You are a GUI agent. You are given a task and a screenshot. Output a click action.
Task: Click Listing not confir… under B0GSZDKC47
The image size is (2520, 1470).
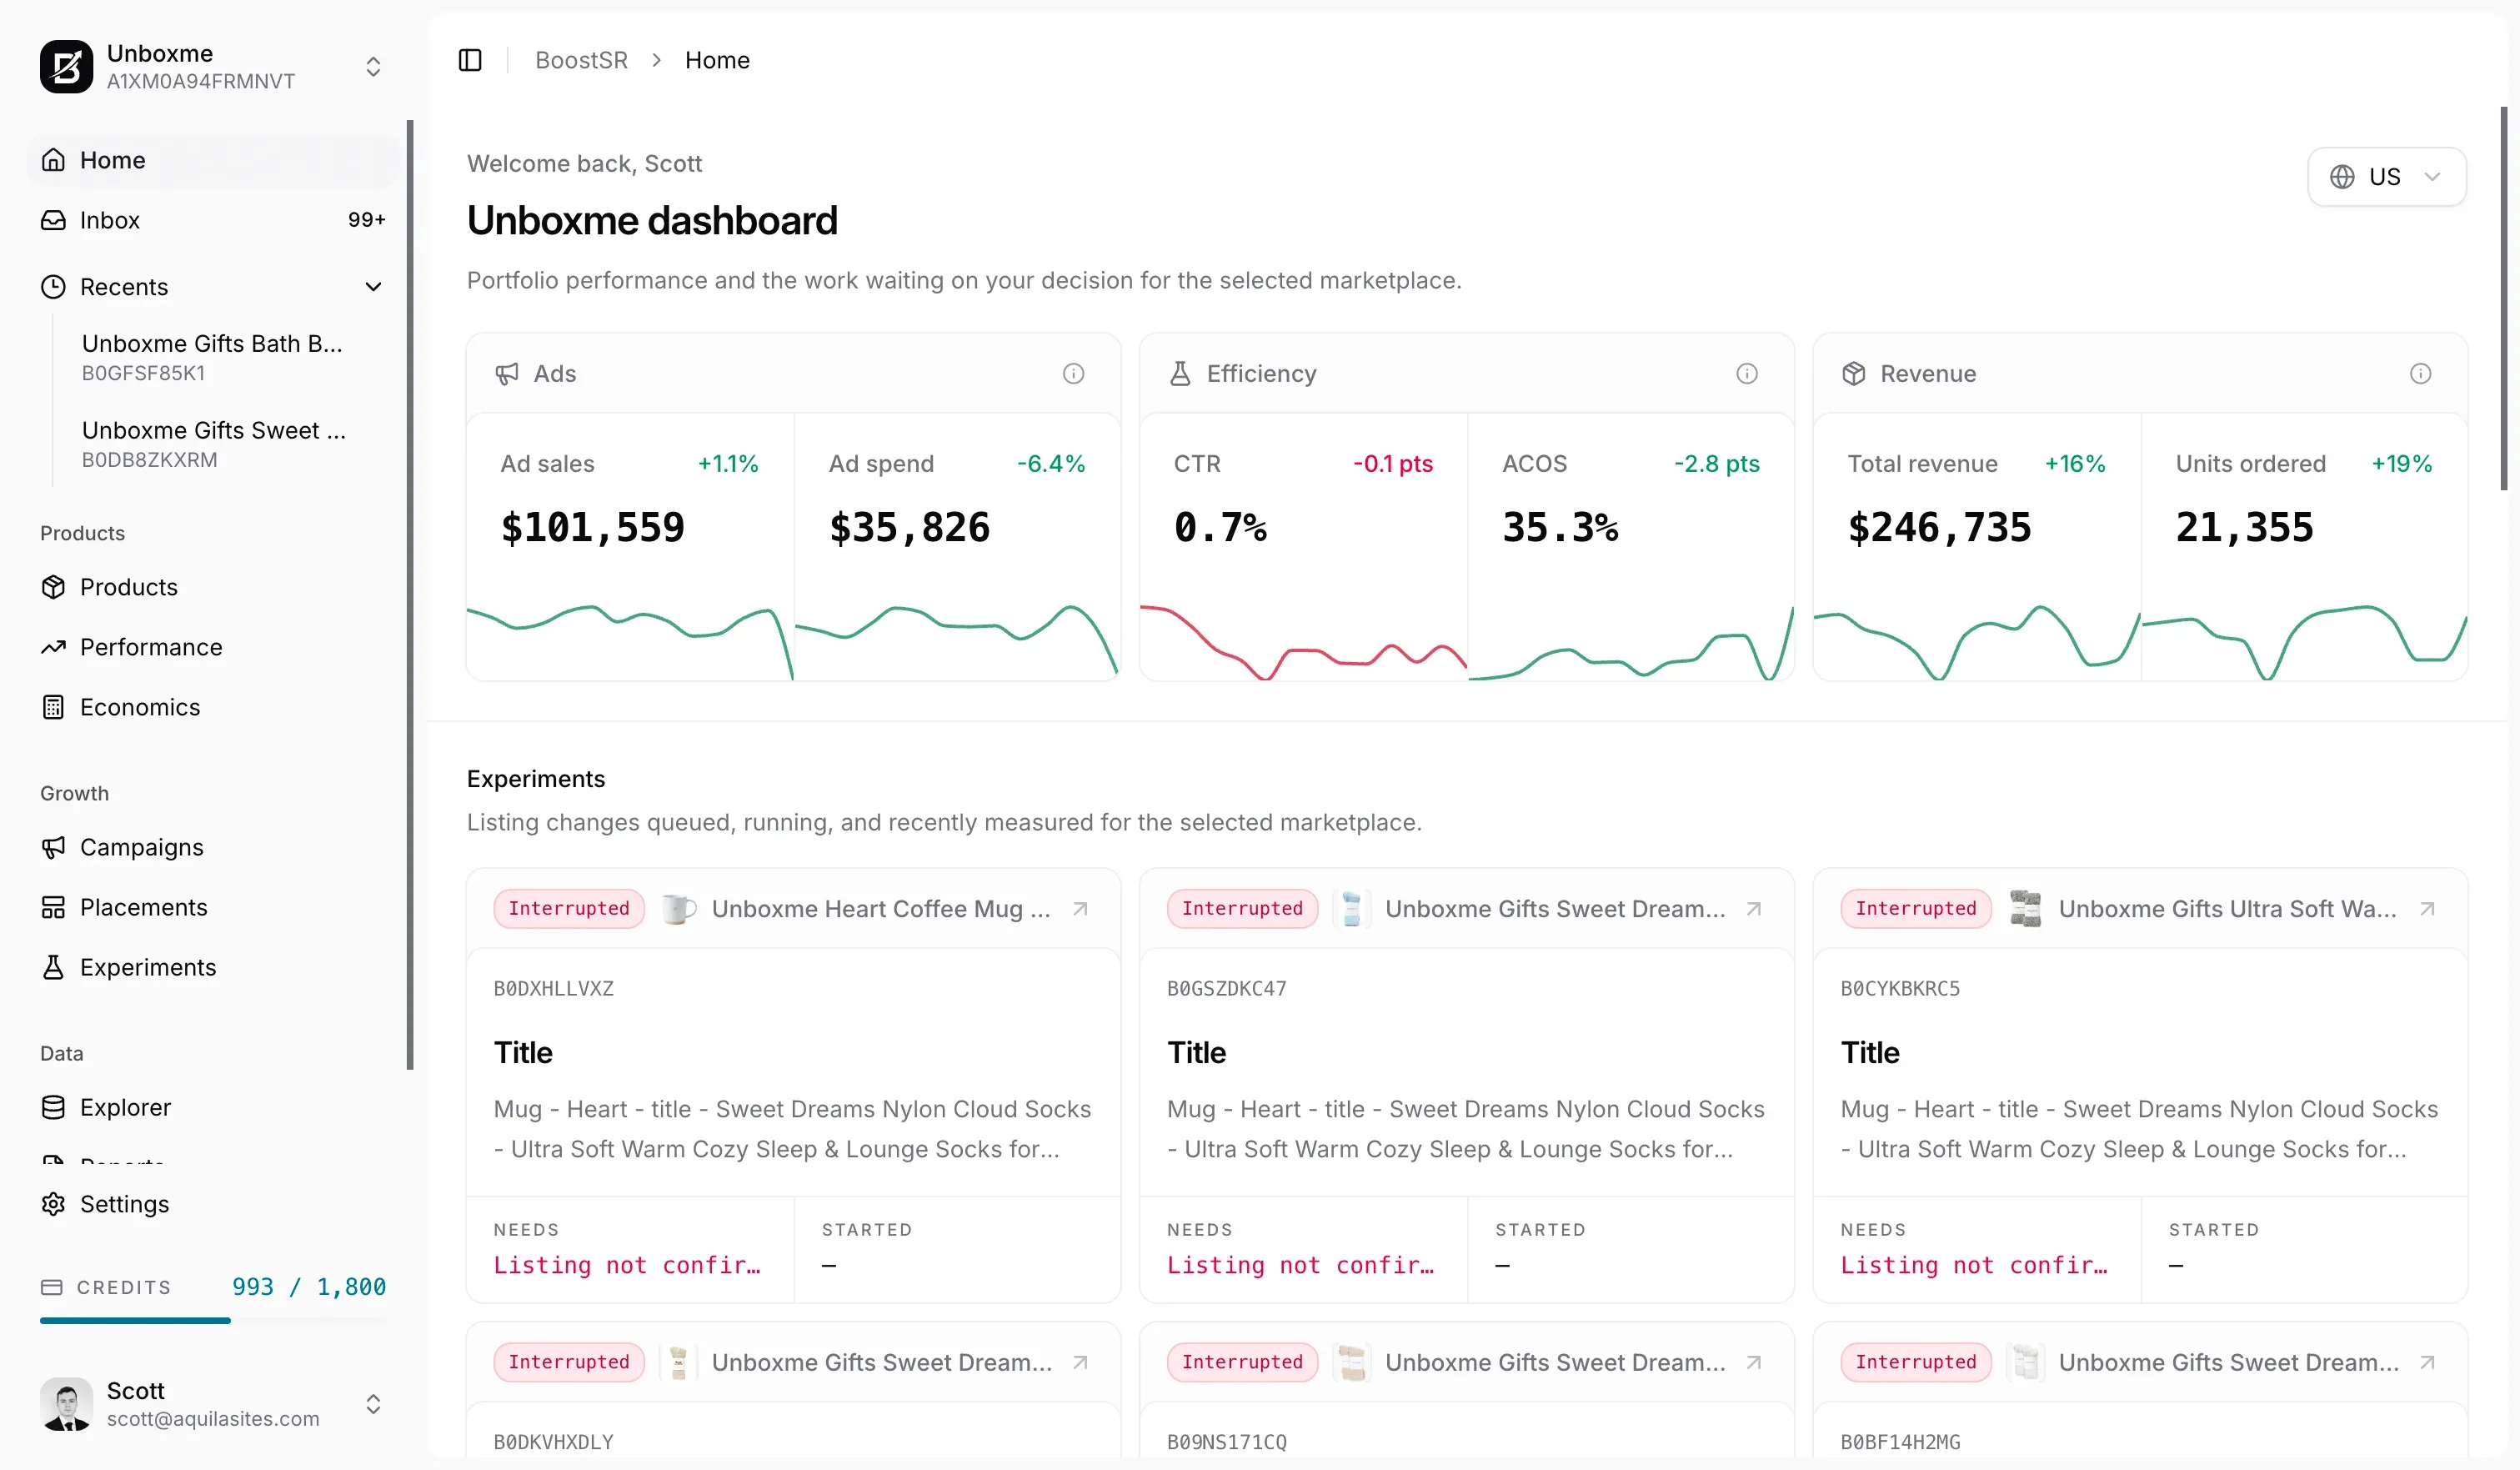coord(1300,1265)
